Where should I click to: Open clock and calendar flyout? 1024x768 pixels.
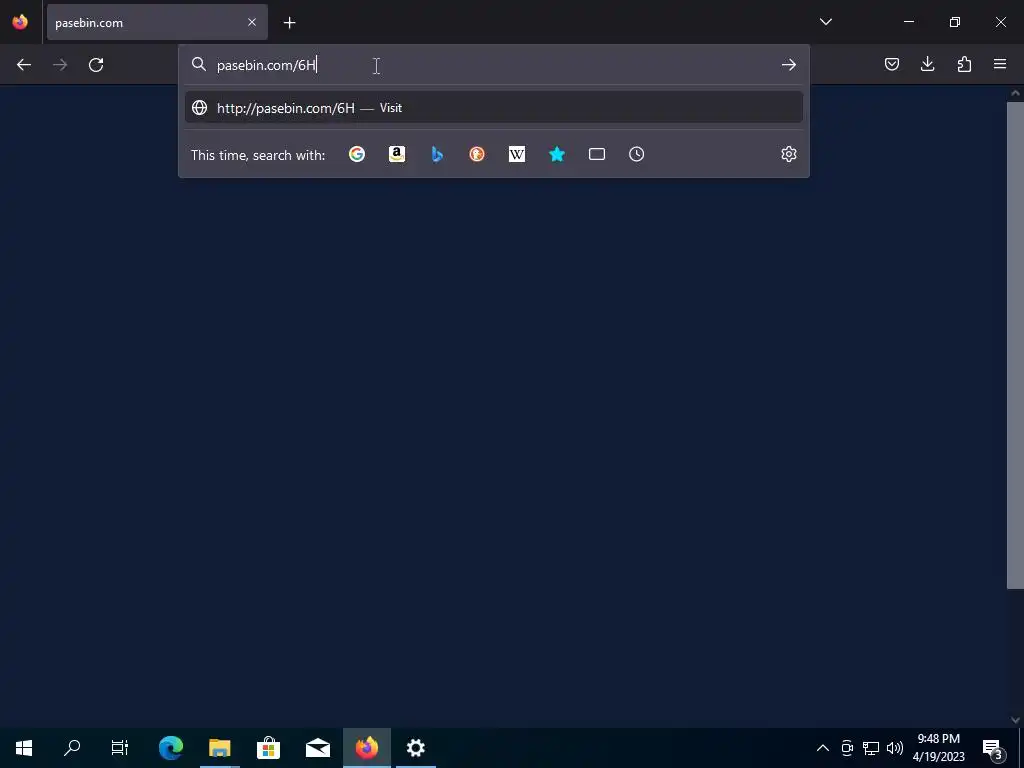[x=939, y=748]
